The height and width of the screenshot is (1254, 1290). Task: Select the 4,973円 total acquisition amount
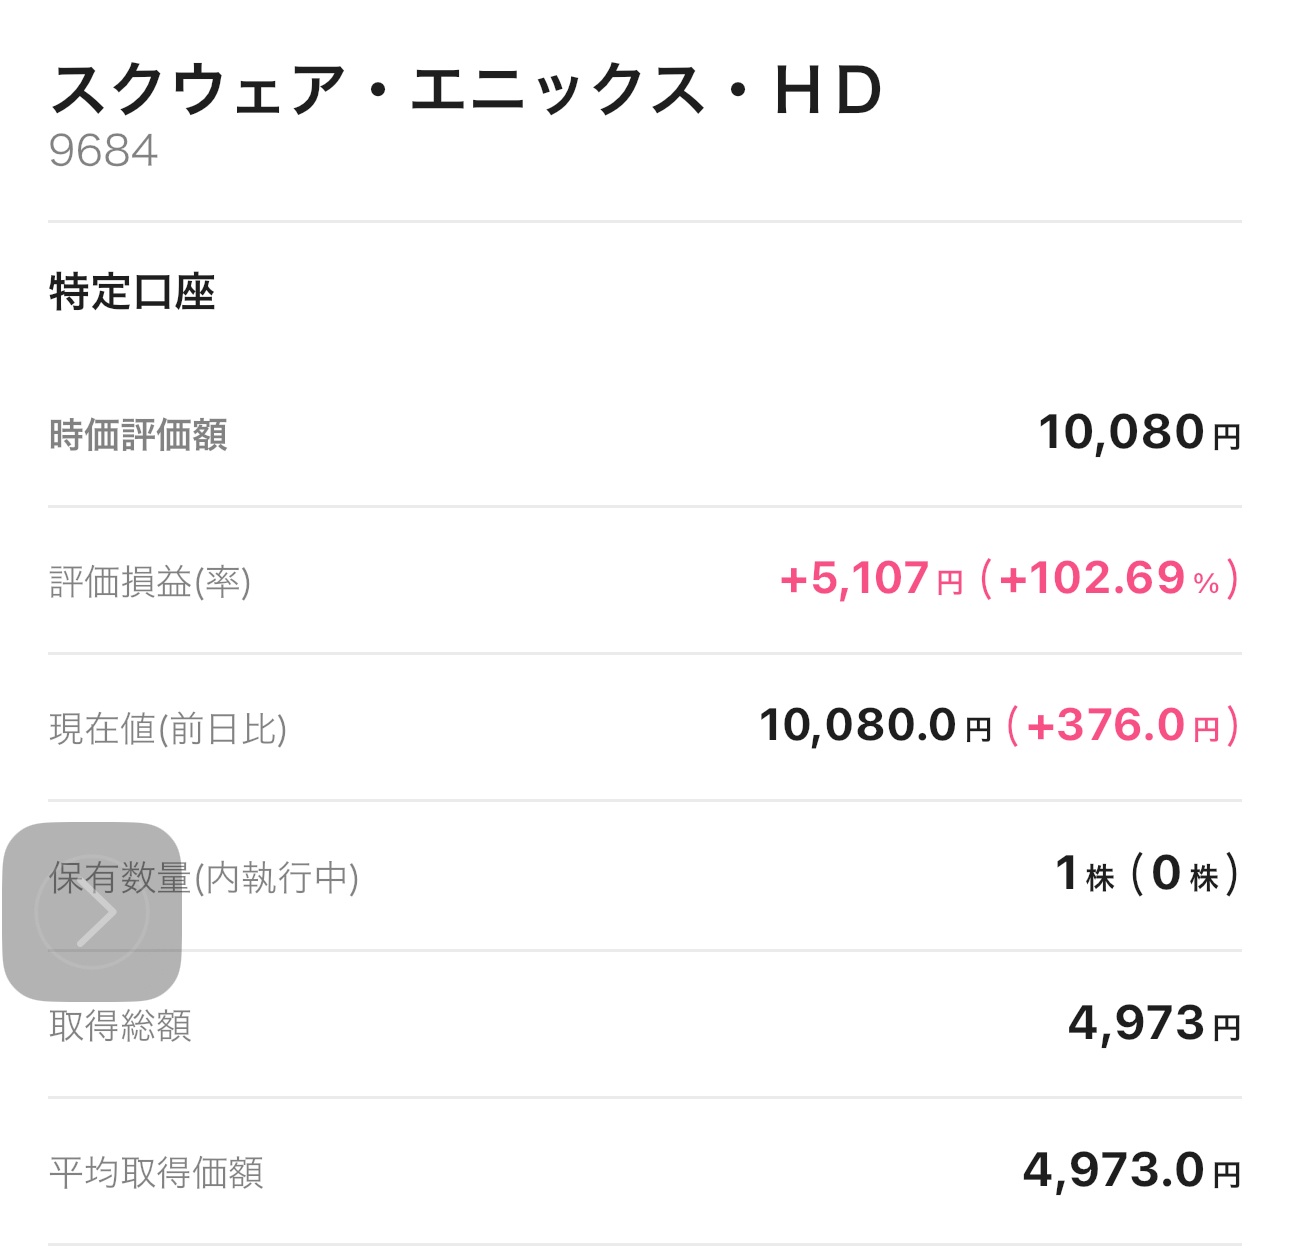tap(1155, 1024)
